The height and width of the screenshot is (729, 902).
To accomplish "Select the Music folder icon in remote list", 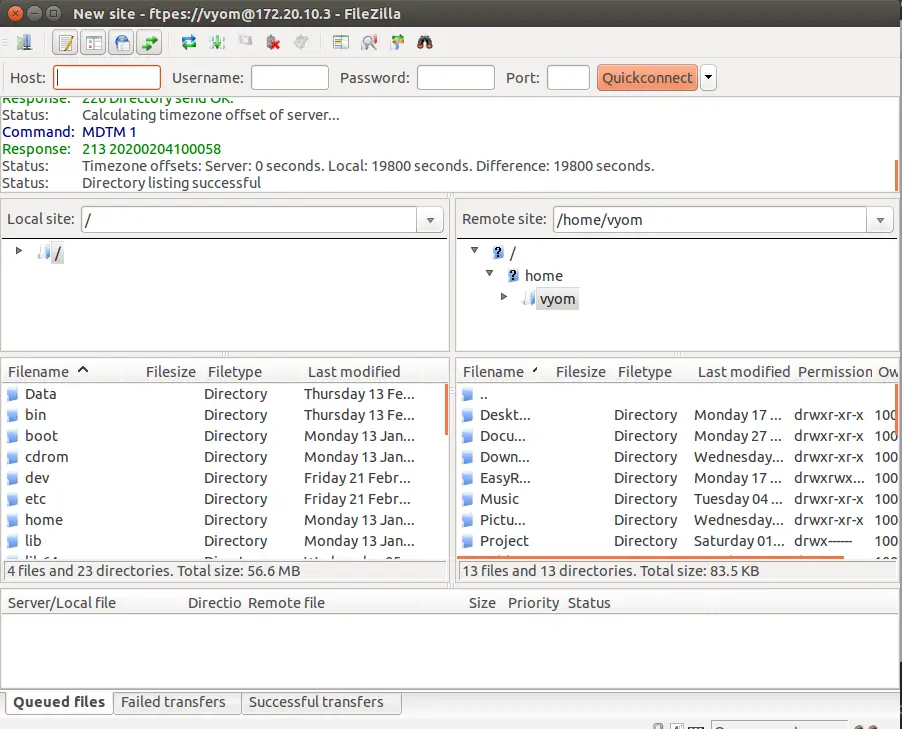I will pos(468,499).
